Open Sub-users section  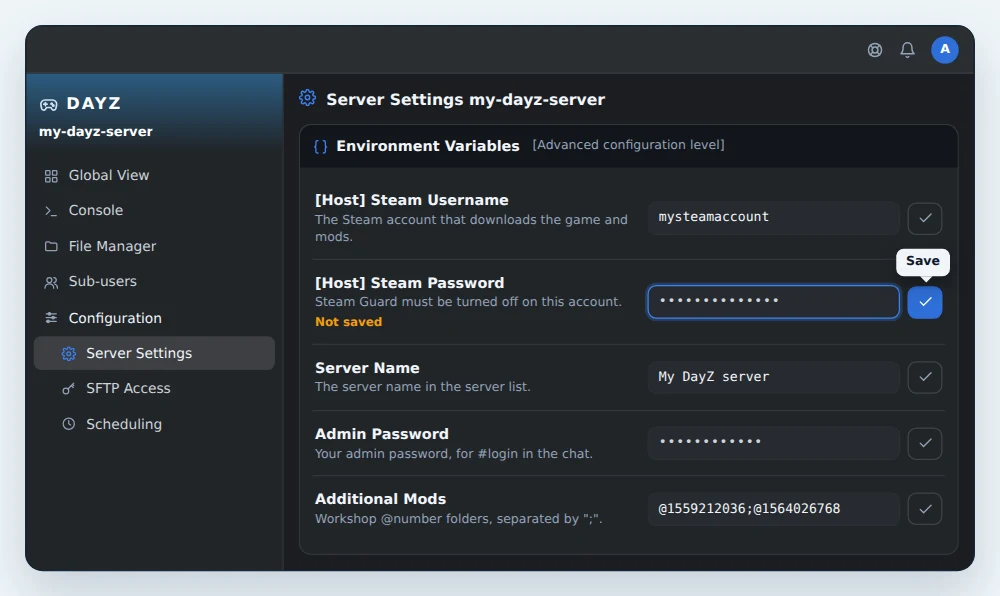tap(154, 282)
